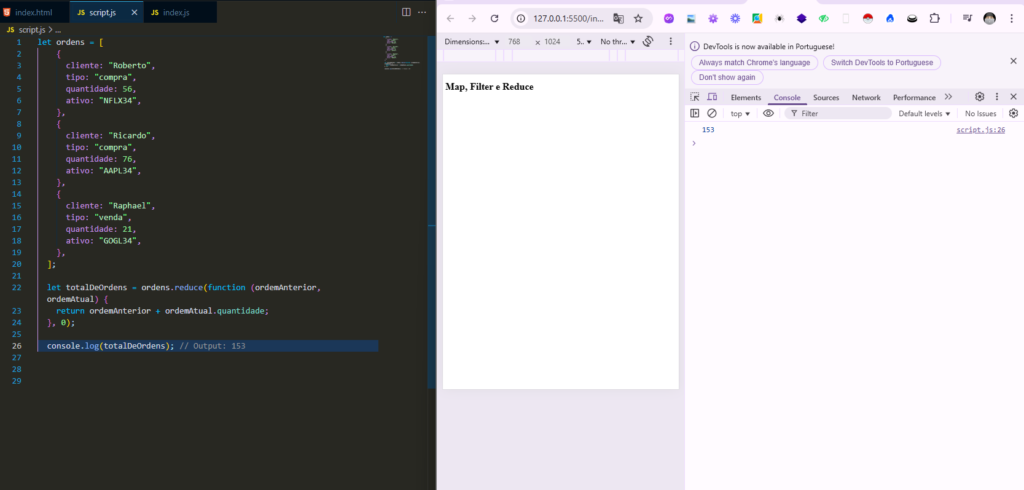
Task: Toggle the DevTools device toolbar
Action: click(x=712, y=97)
